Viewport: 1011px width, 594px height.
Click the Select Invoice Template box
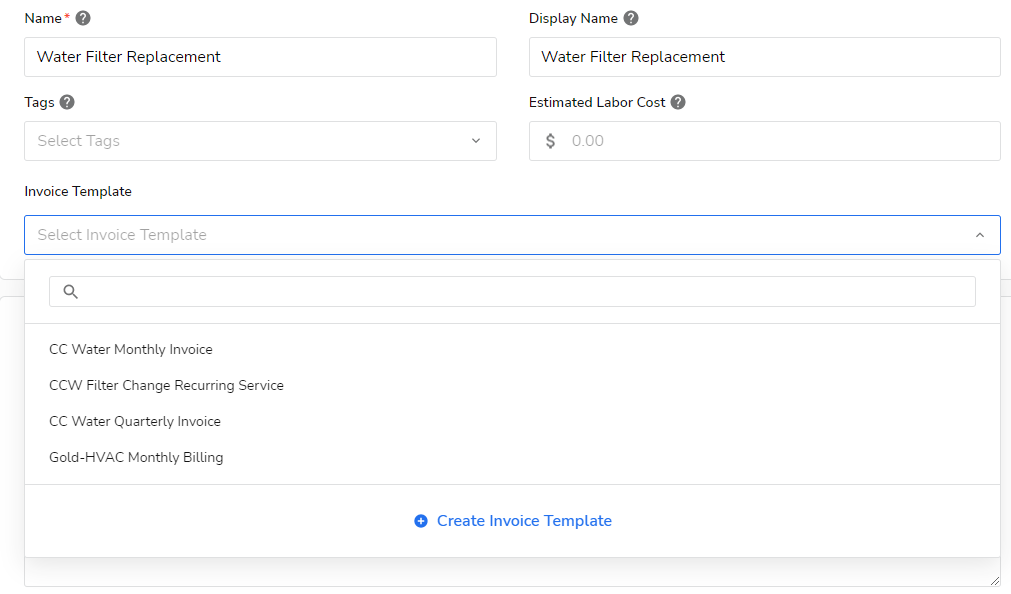(500, 235)
